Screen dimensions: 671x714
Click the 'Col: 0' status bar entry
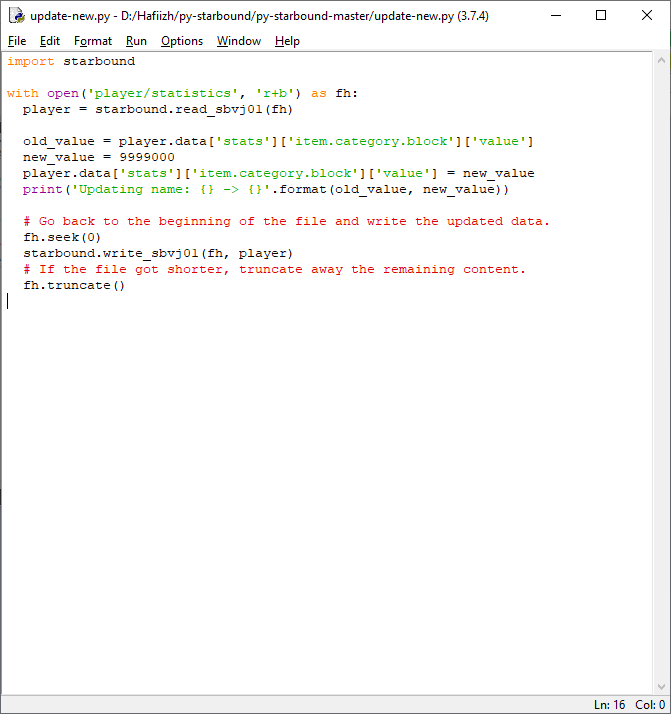[x=650, y=705]
